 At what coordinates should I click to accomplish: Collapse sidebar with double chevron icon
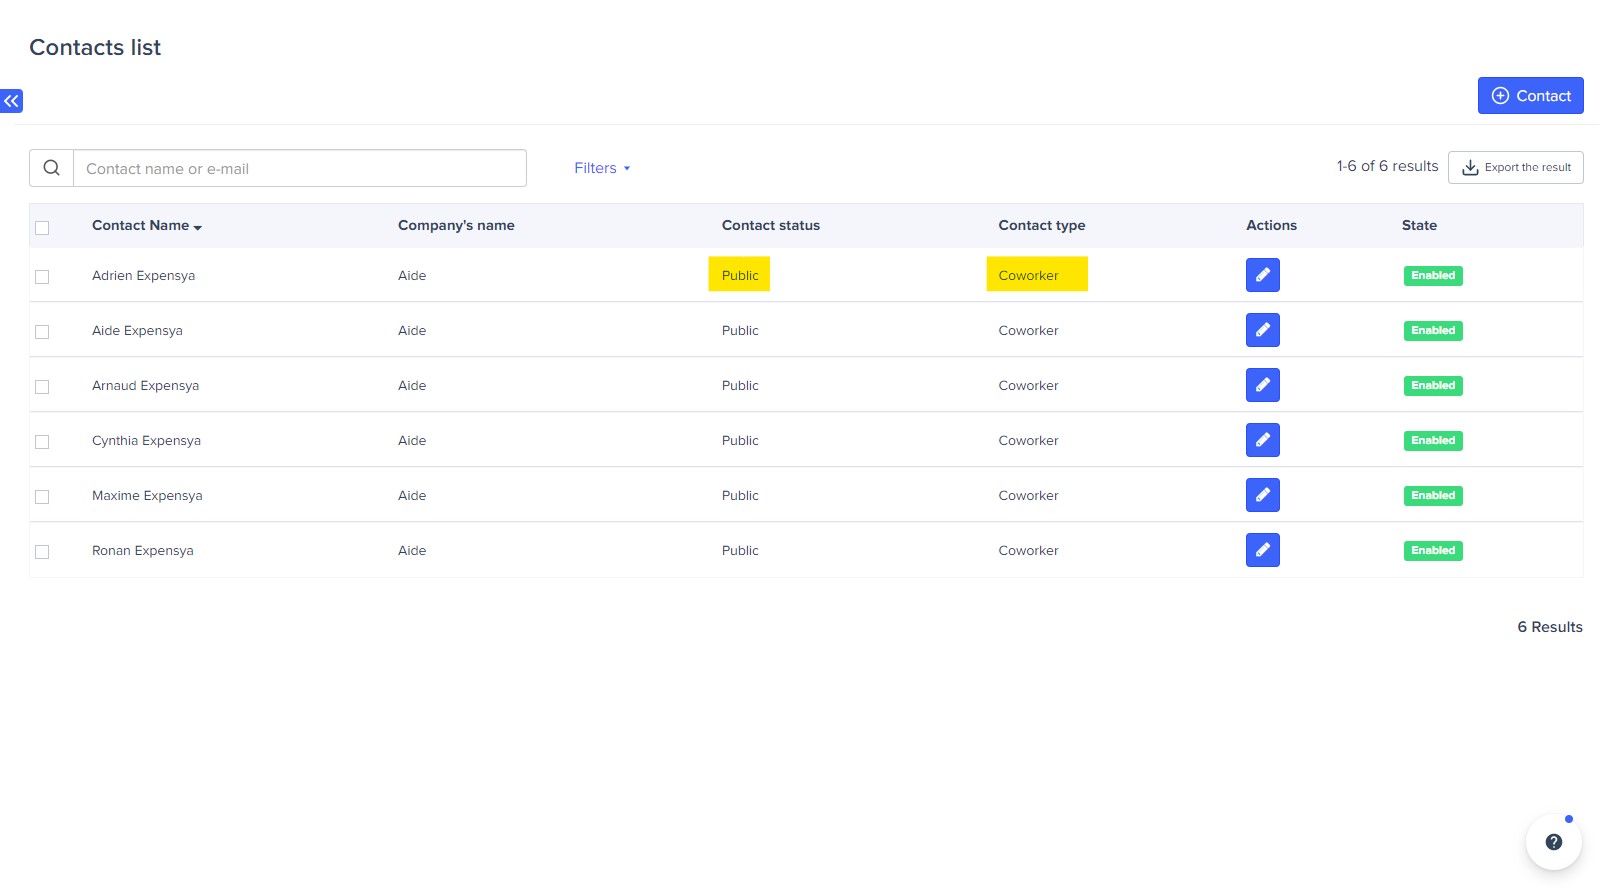tap(12, 101)
